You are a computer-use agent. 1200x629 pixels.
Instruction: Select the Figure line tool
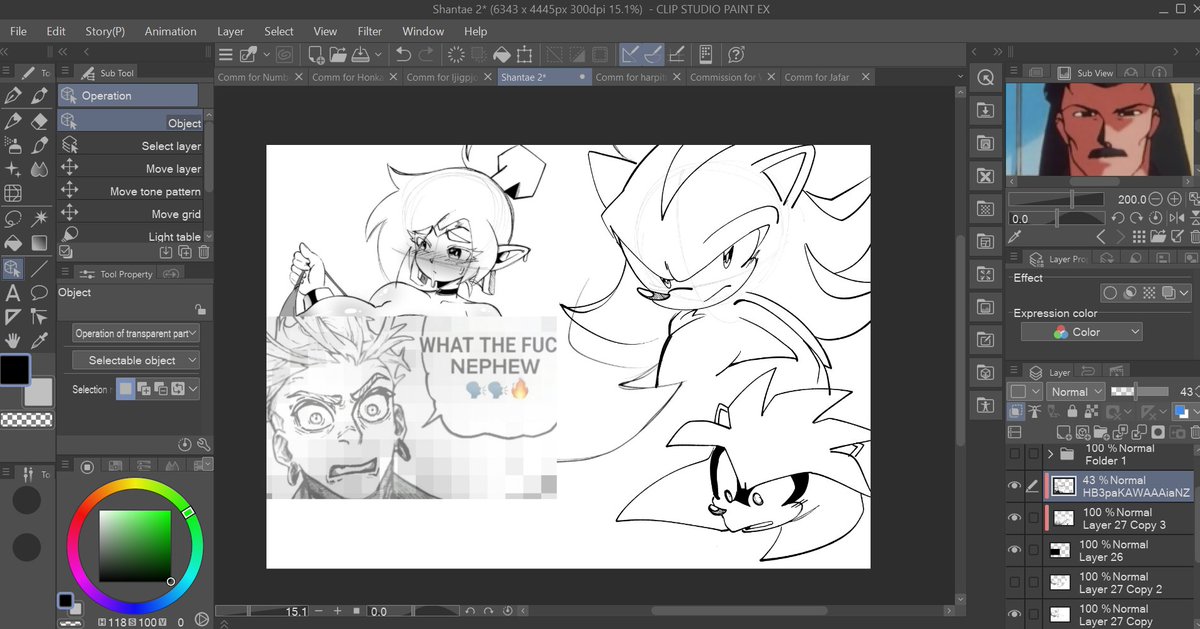[39, 269]
